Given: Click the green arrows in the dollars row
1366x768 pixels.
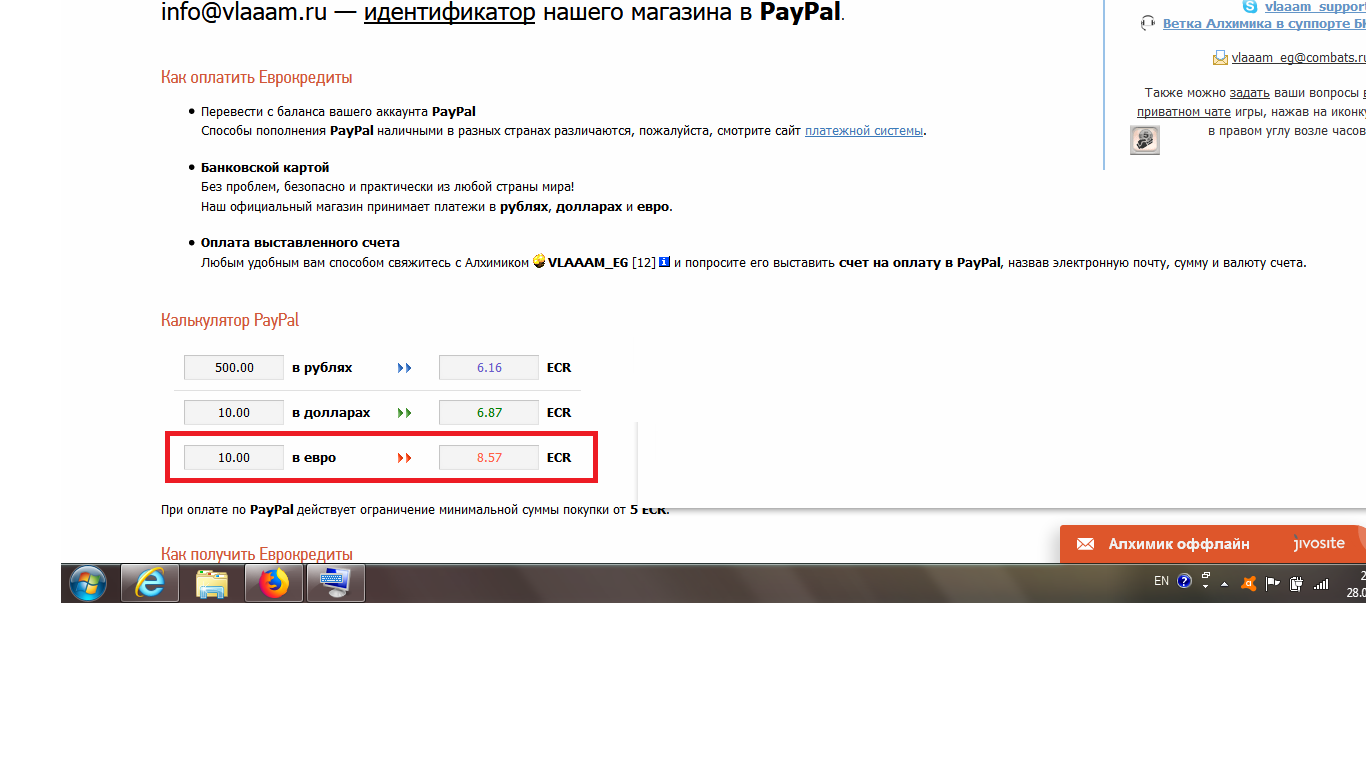Looking at the screenshot, I should tap(404, 413).
